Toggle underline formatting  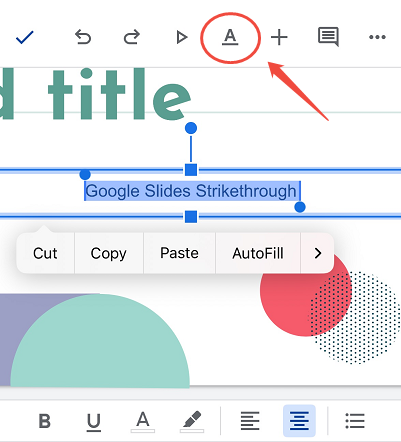pos(94,422)
